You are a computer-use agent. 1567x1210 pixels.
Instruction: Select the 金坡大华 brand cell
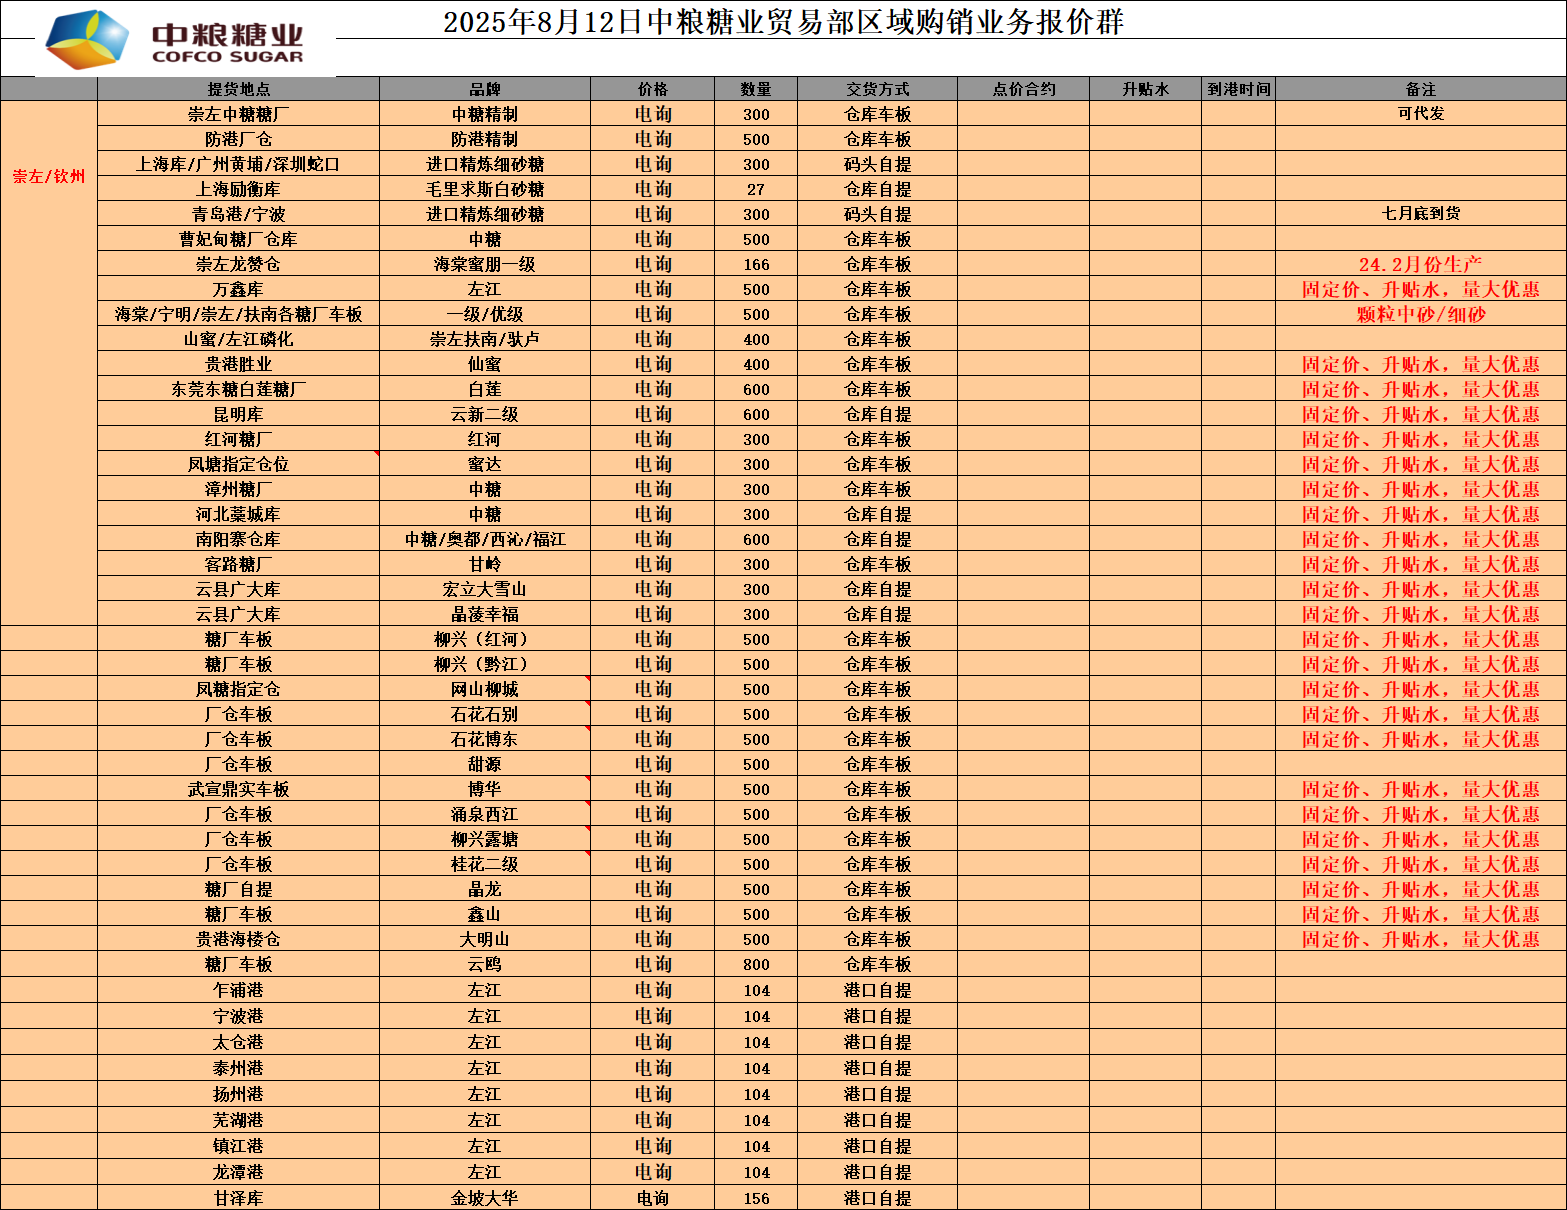click(484, 1198)
